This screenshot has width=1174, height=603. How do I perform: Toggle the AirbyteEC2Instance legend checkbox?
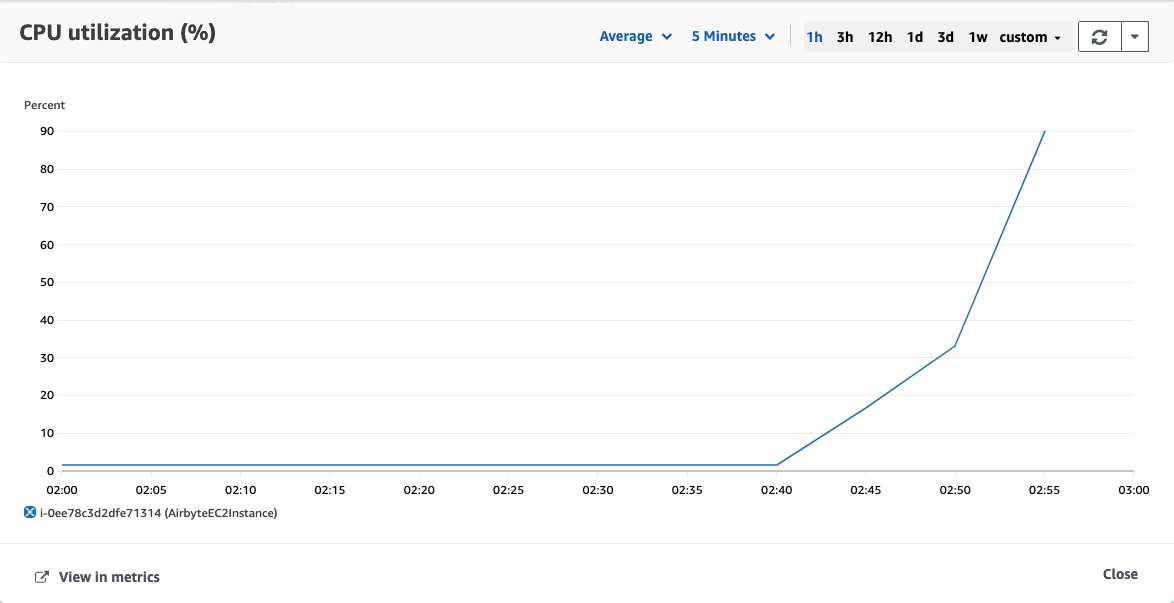tap(30, 513)
